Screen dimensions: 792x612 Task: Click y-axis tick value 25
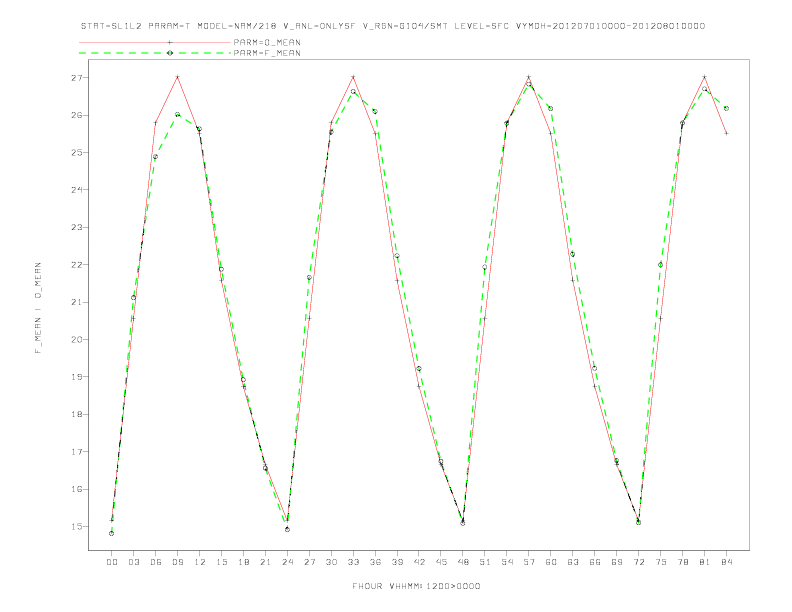point(76,152)
